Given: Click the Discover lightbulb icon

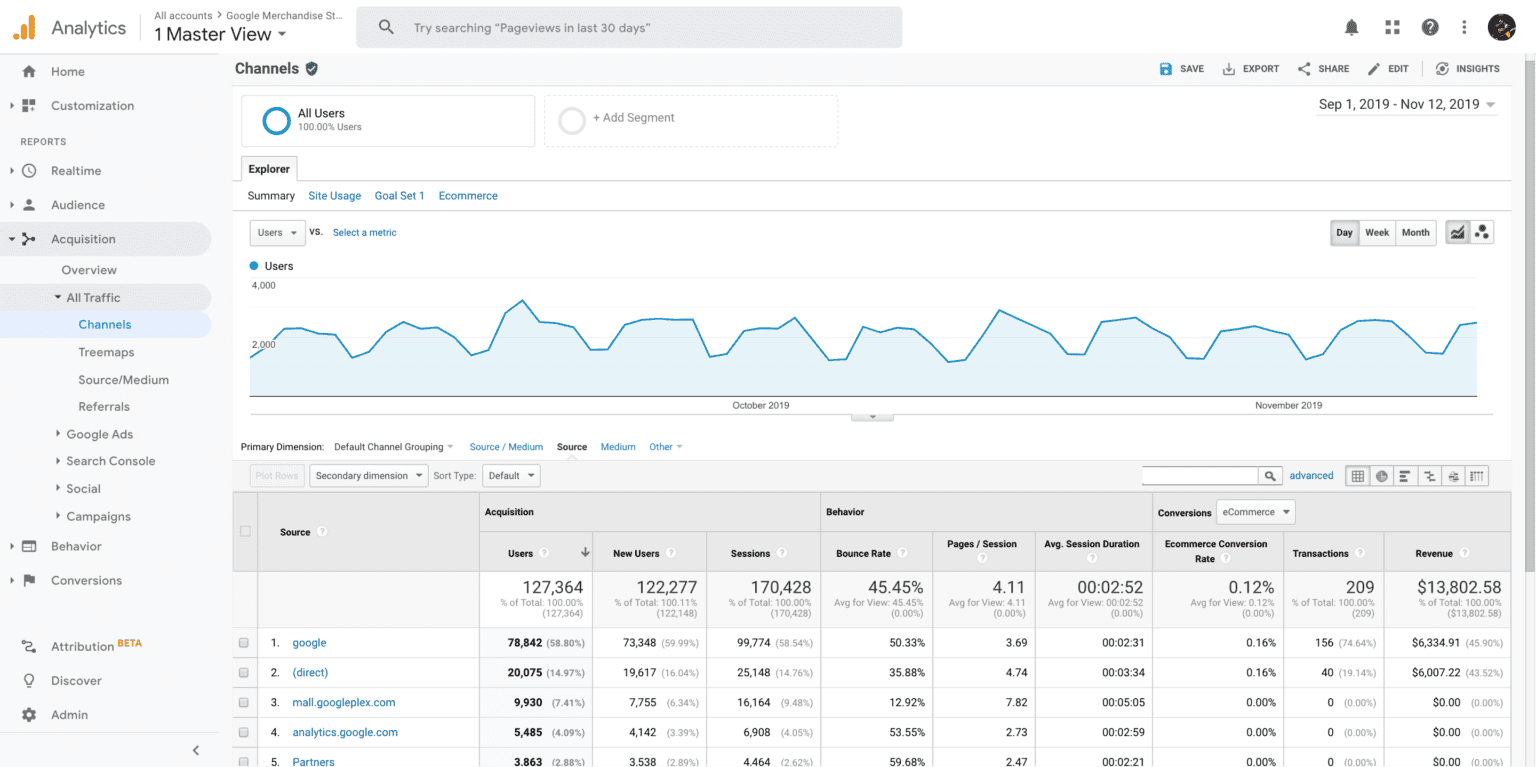Looking at the screenshot, I should click(29, 681).
